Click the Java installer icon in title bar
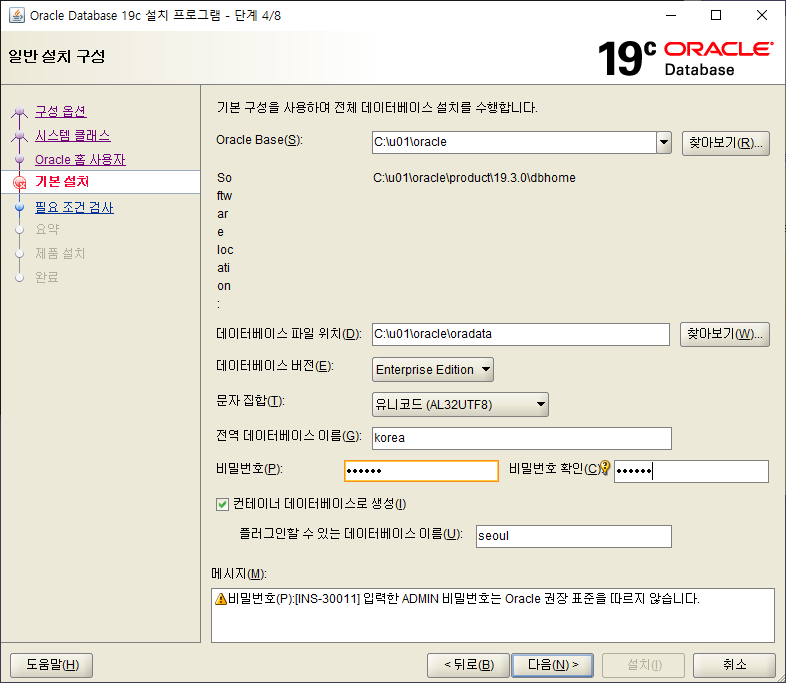 [17, 15]
